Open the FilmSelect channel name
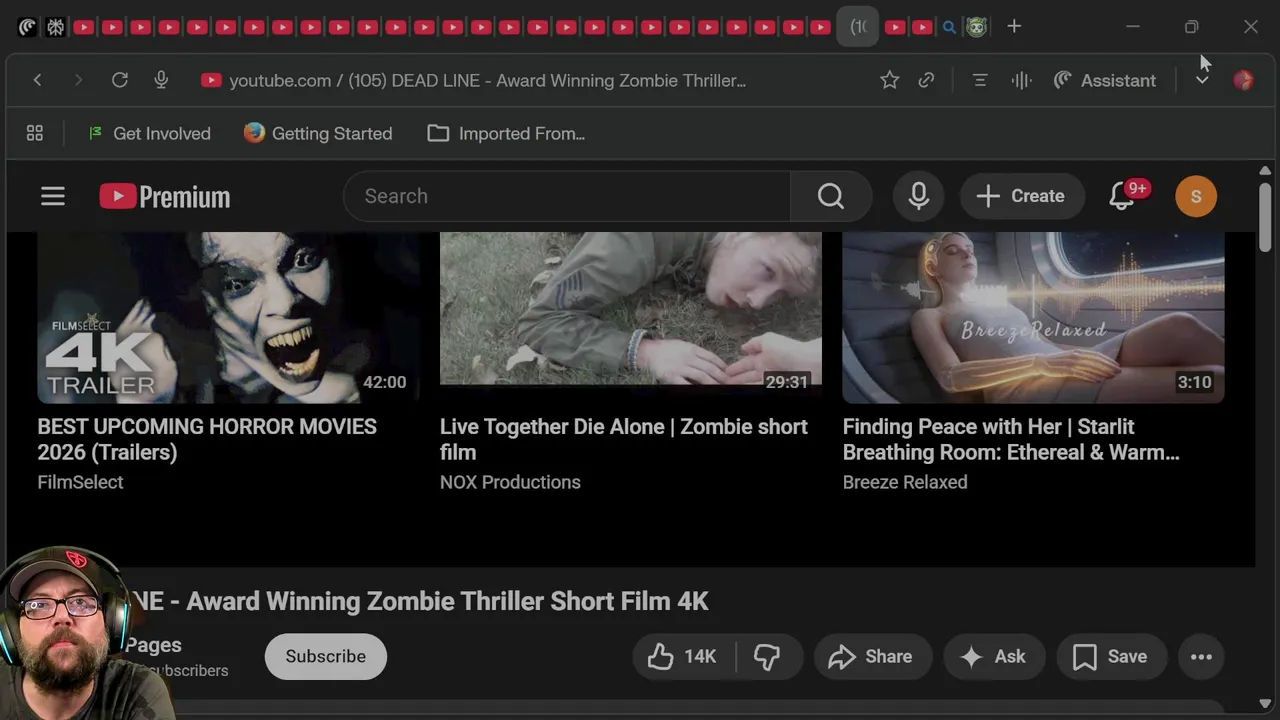 pos(80,482)
